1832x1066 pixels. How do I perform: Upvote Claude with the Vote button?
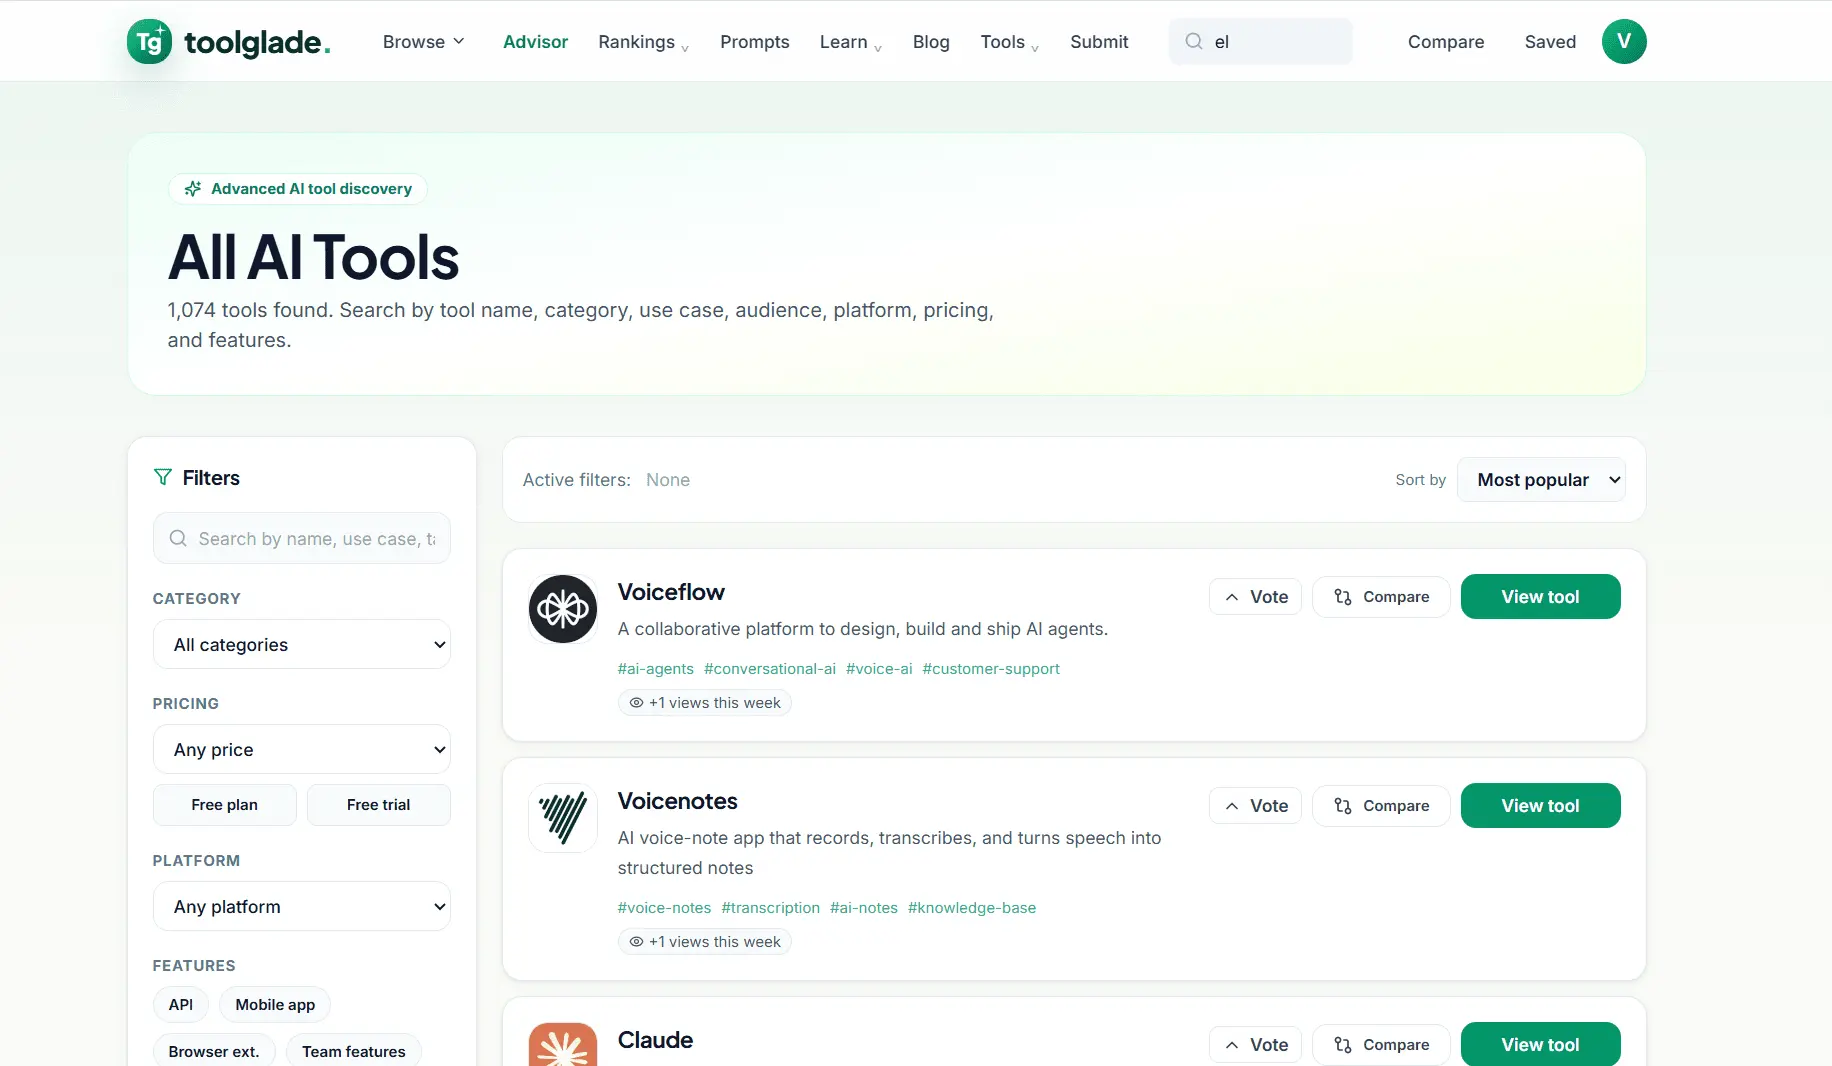(1255, 1045)
